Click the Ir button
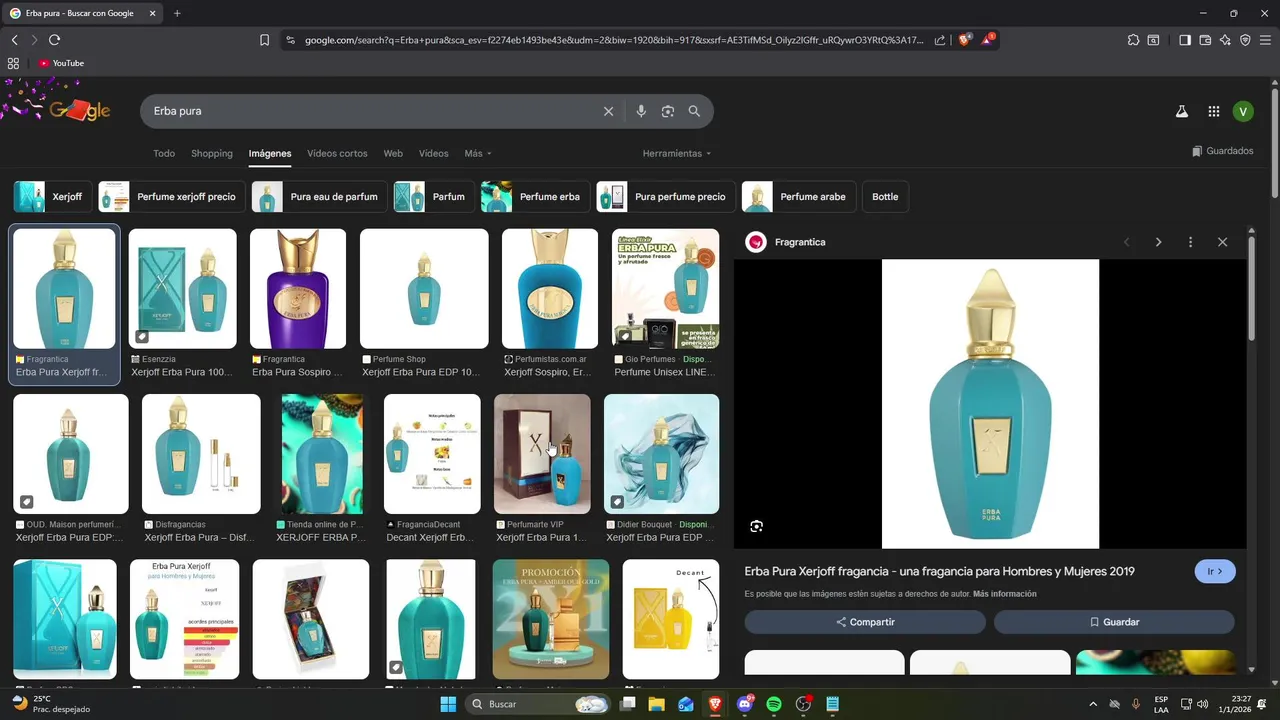 (1215, 572)
